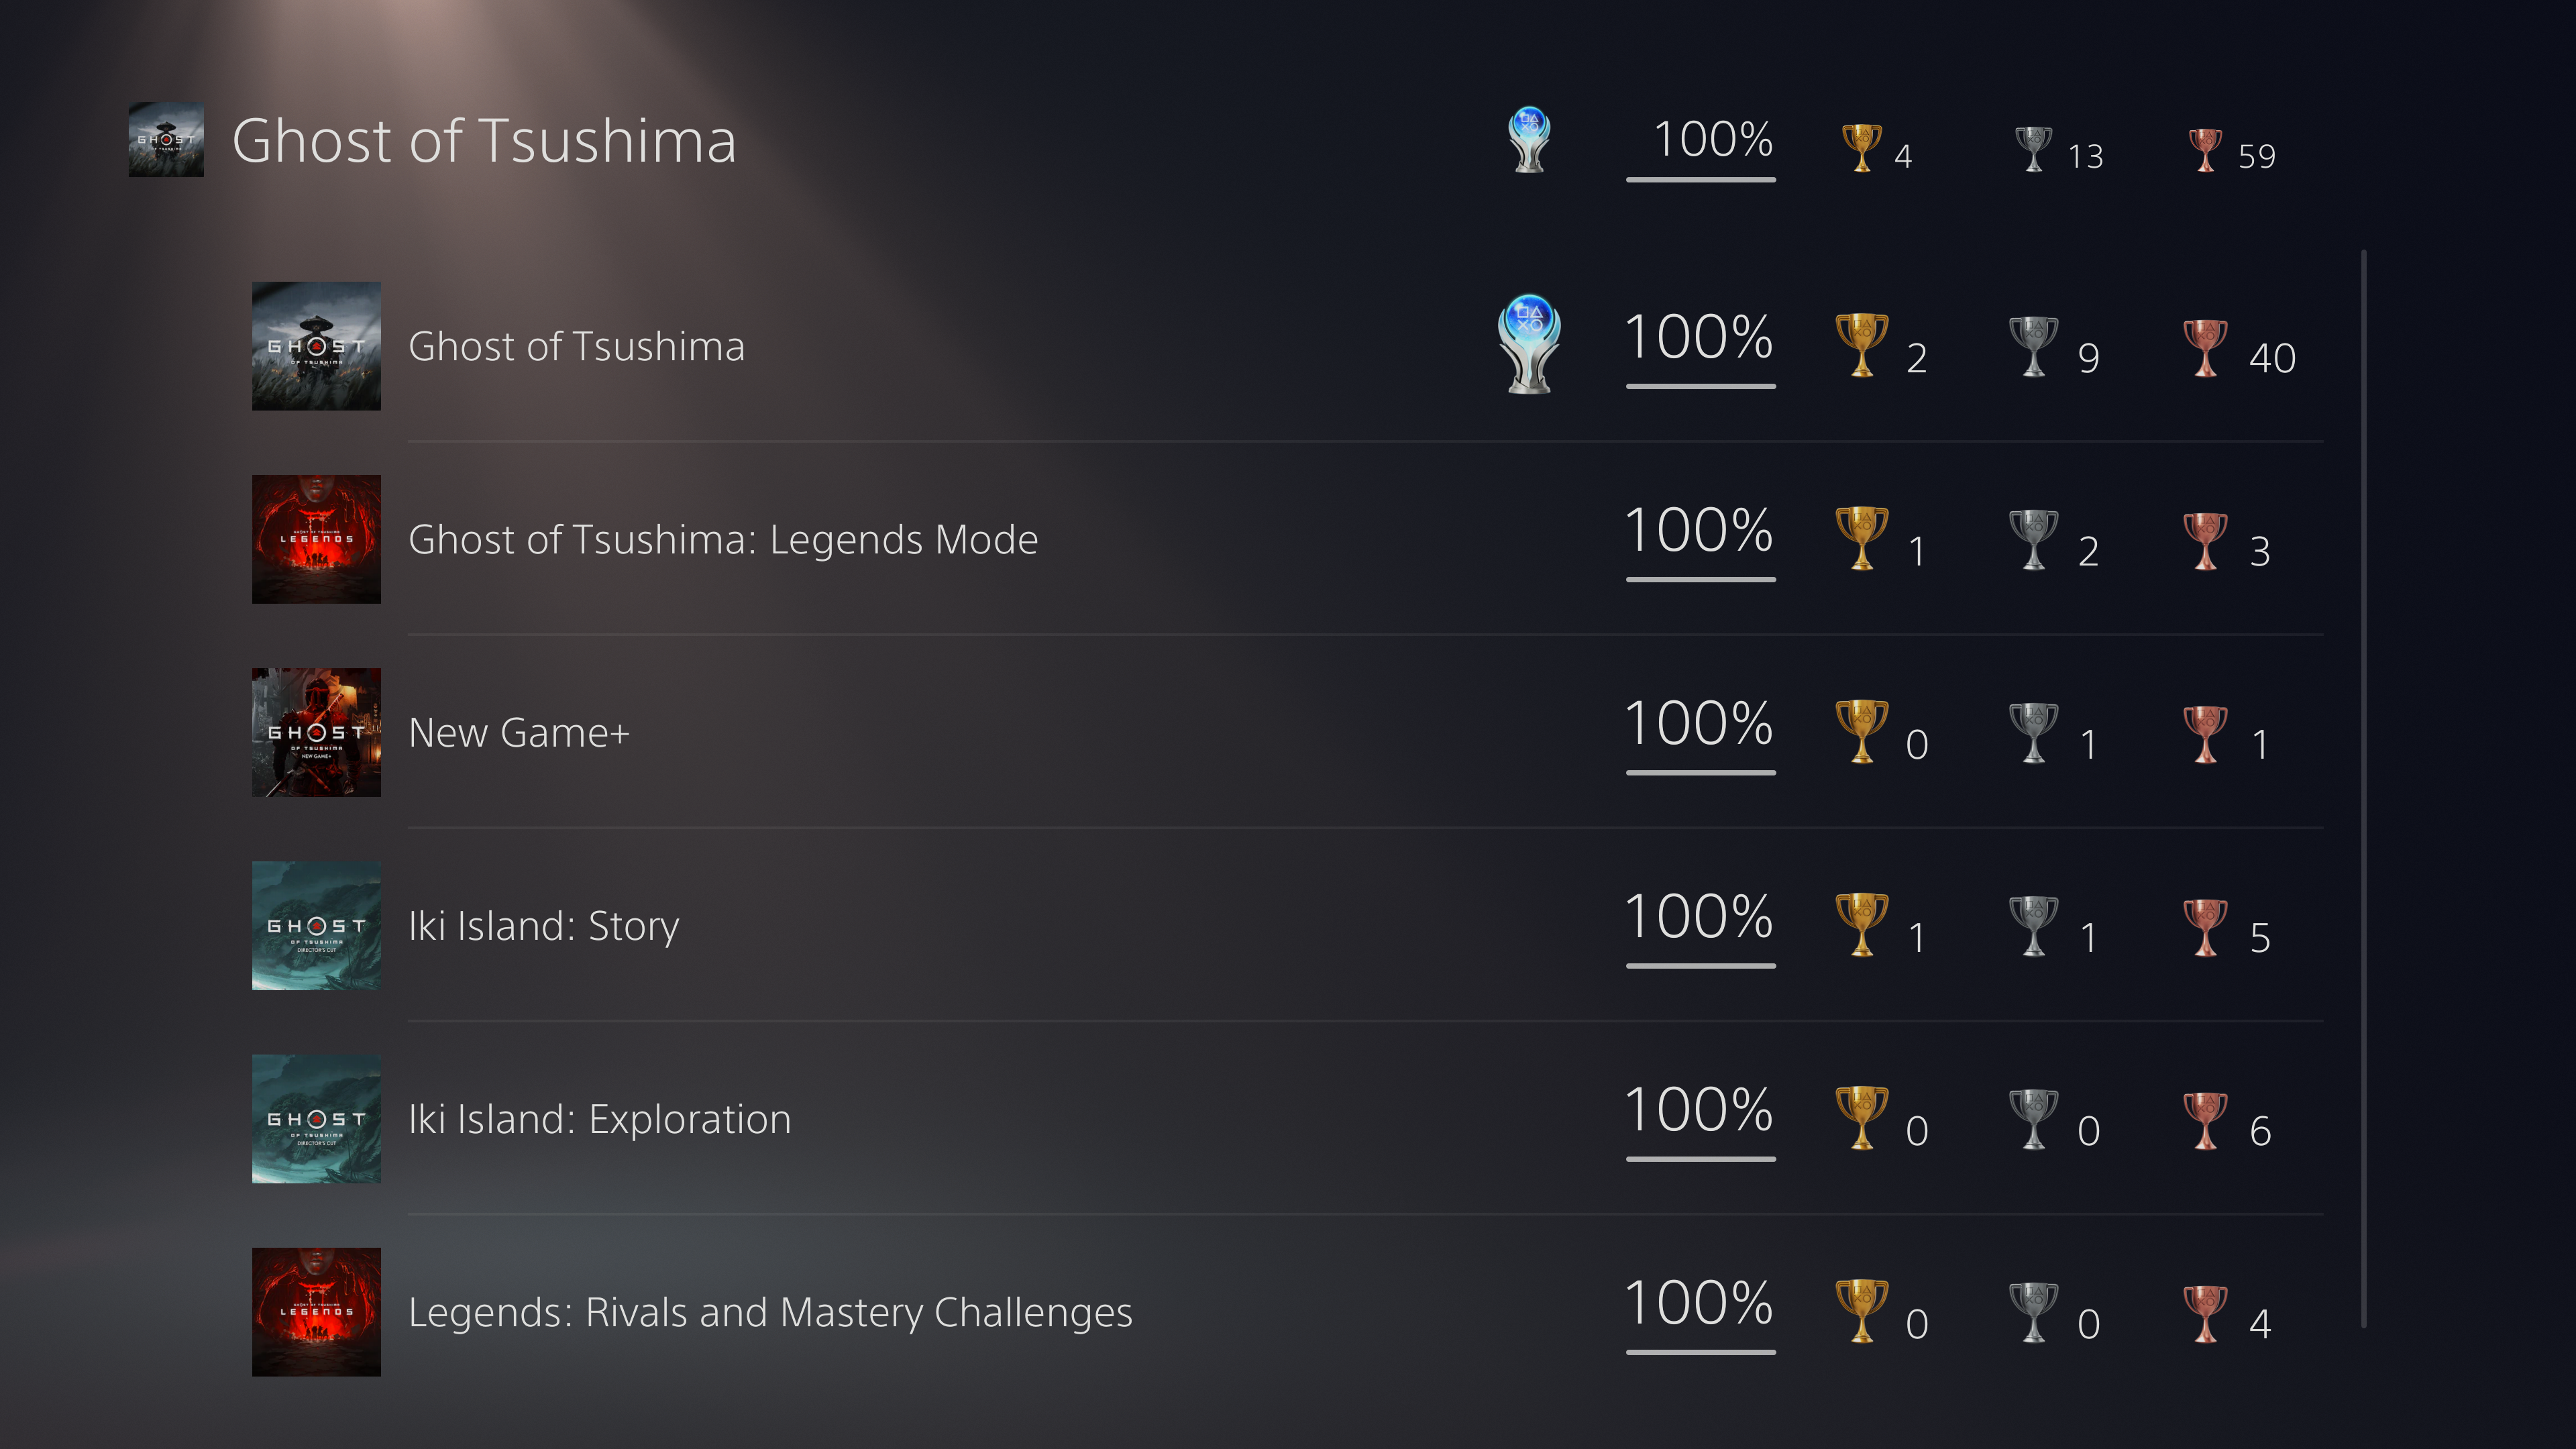2576x1449 pixels.
Task: Click the gold trophy in the Rivals and Mastery row
Action: click(x=1861, y=1311)
